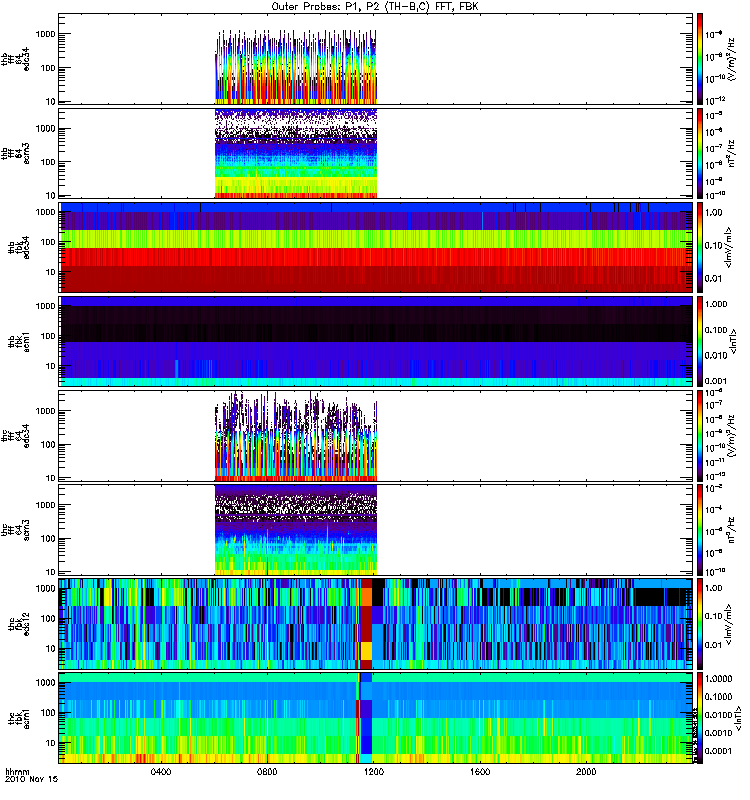The width and height of the screenshot is (750, 800).
Task: Select the '1200' time axis label
Action: [374, 772]
